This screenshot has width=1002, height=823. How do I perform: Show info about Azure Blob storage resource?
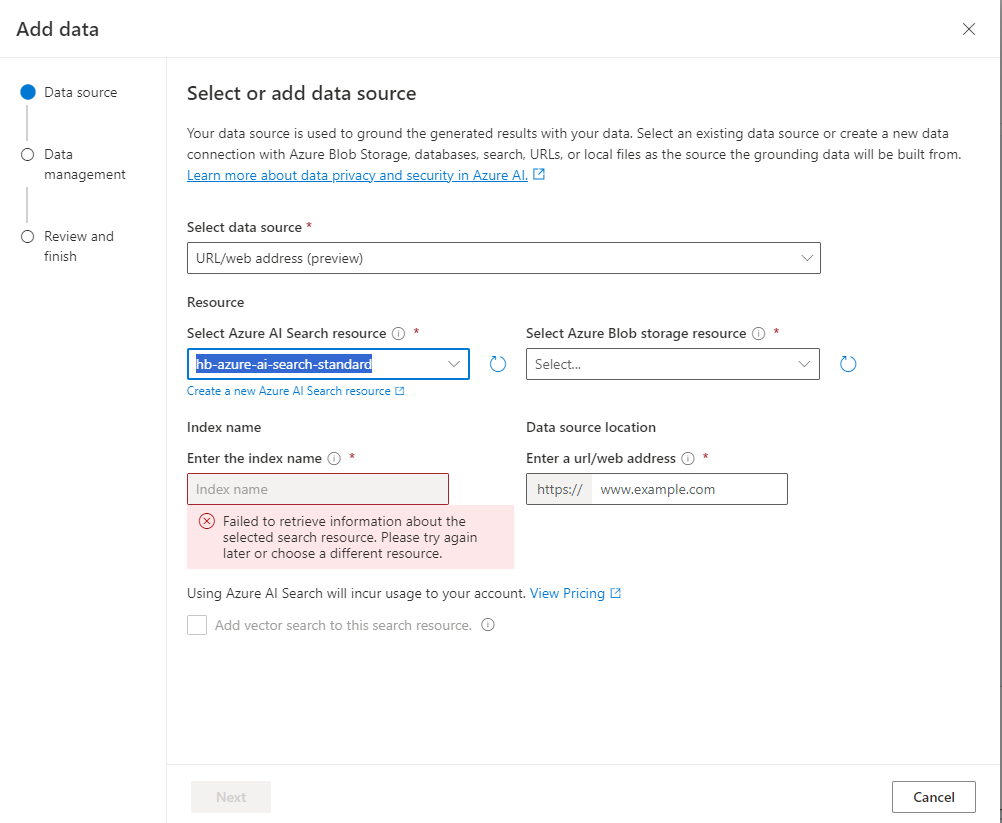tap(758, 334)
